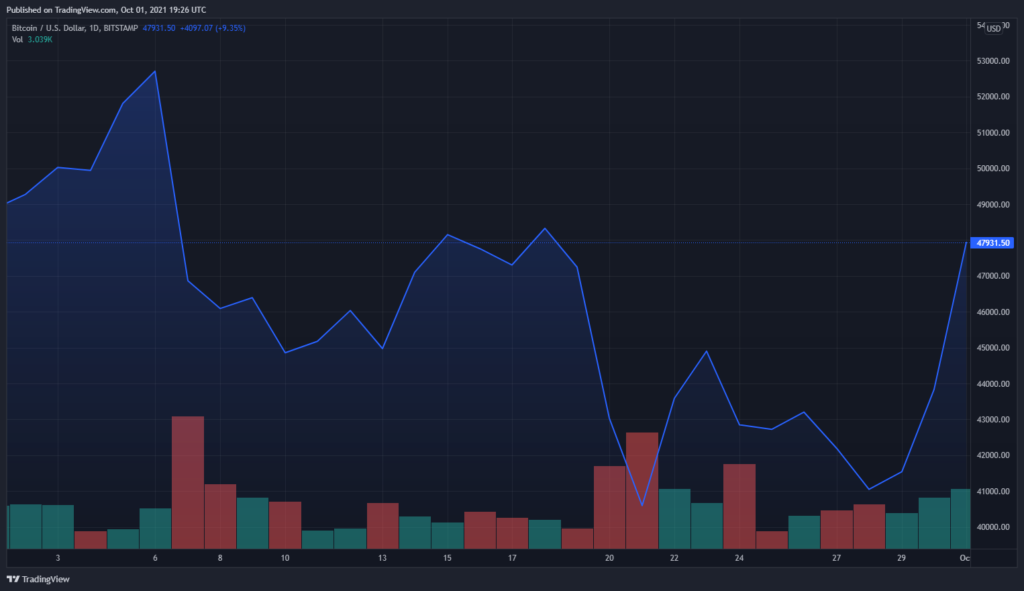Click the price line low near date 21
The height and width of the screenshot is (591, 1024).
click(x=642, y=504)
